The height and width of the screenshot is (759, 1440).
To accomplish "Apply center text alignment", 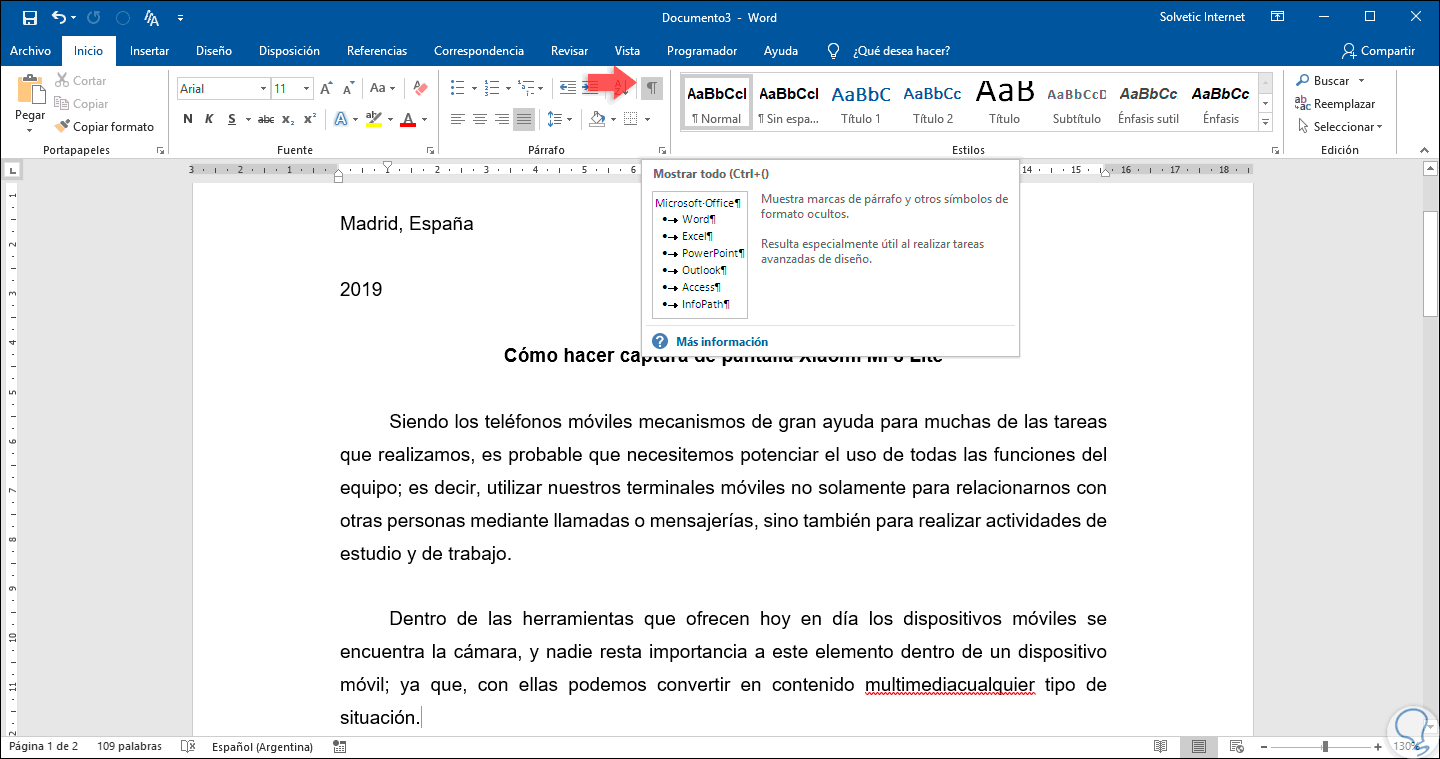I will (x=480, y=120).
